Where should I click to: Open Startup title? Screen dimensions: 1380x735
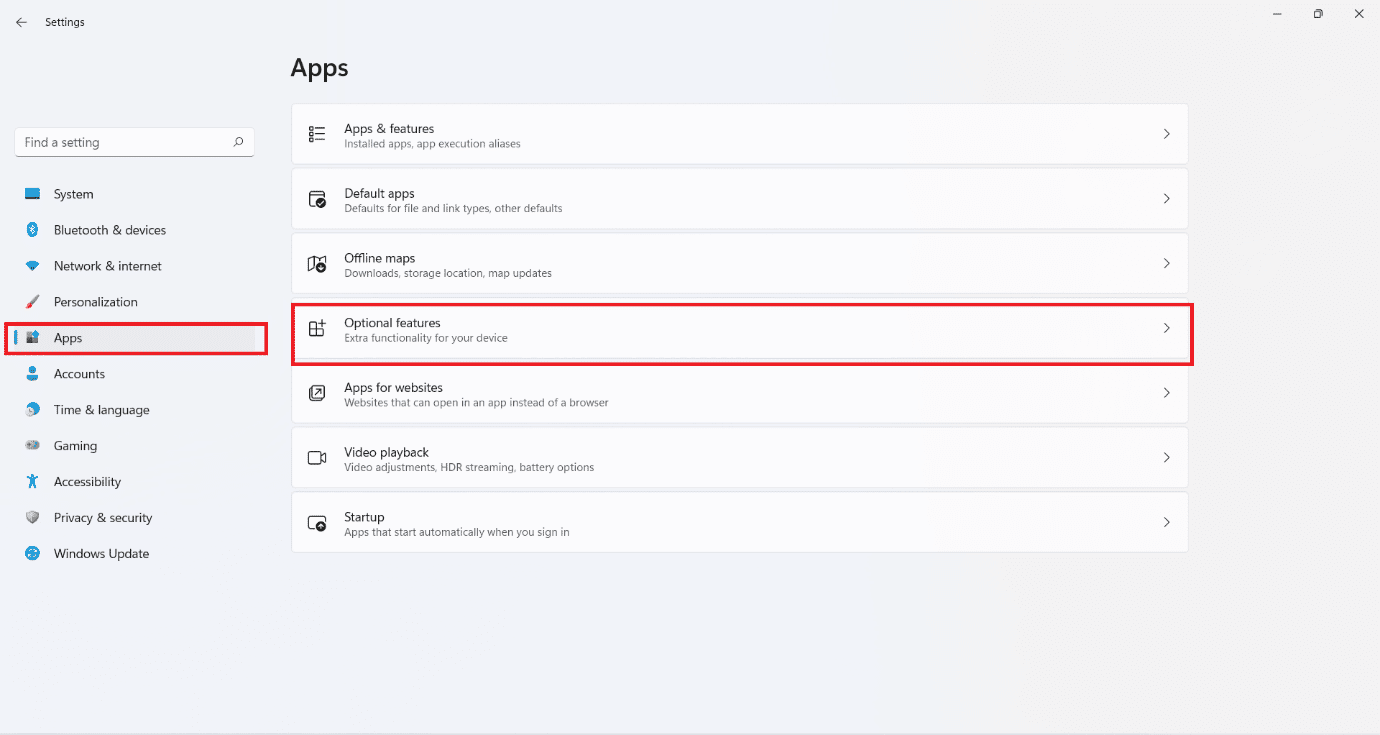coord(364,517)
